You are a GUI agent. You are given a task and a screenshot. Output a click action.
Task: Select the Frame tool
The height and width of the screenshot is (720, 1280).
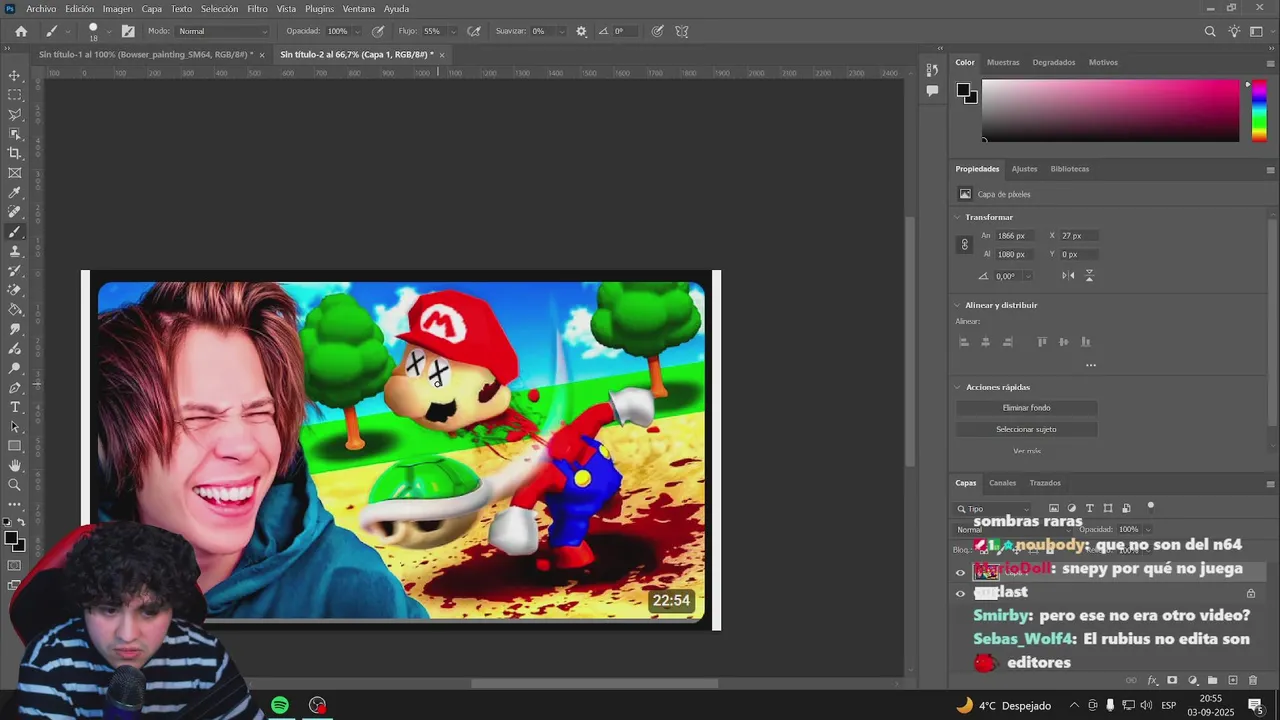pyautogui.click(x=15, y=173)
